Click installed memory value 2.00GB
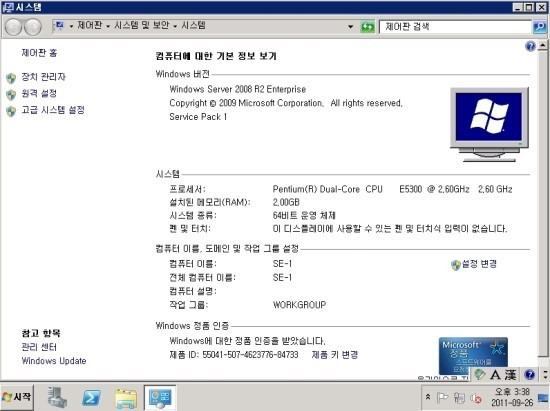Viewport: 550px width, 411px height. point(286,202)
